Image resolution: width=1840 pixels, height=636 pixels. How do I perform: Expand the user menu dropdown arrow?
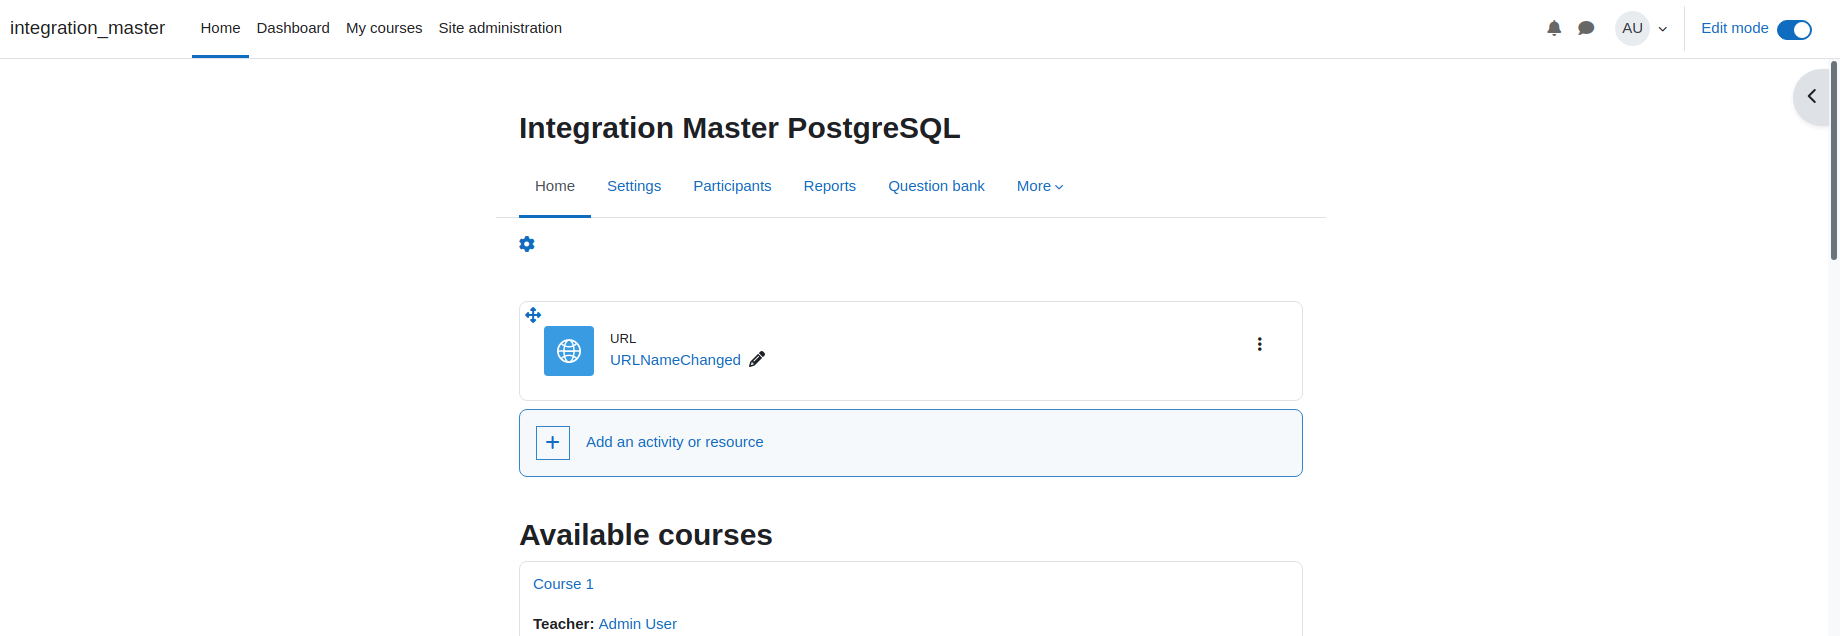pos(1663,29)
